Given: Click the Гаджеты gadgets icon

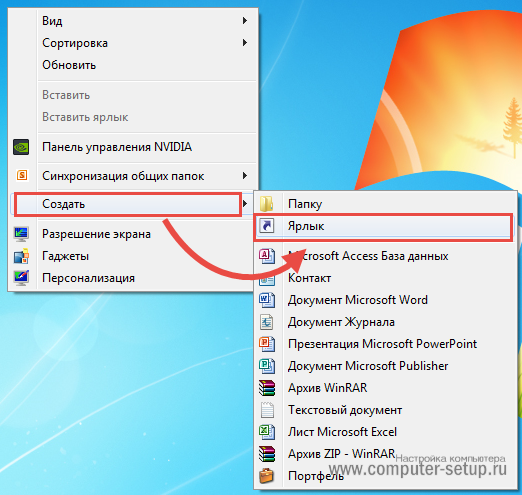Looking at the screenshot, I should [21, 256].
